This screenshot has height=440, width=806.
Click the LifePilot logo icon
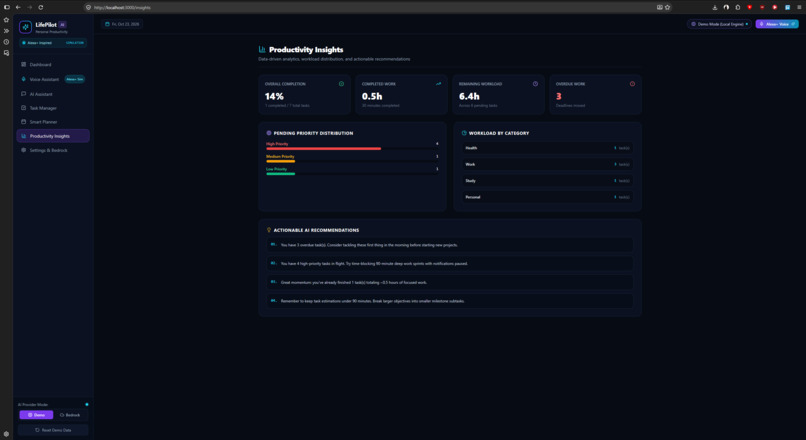click(25, 27)
